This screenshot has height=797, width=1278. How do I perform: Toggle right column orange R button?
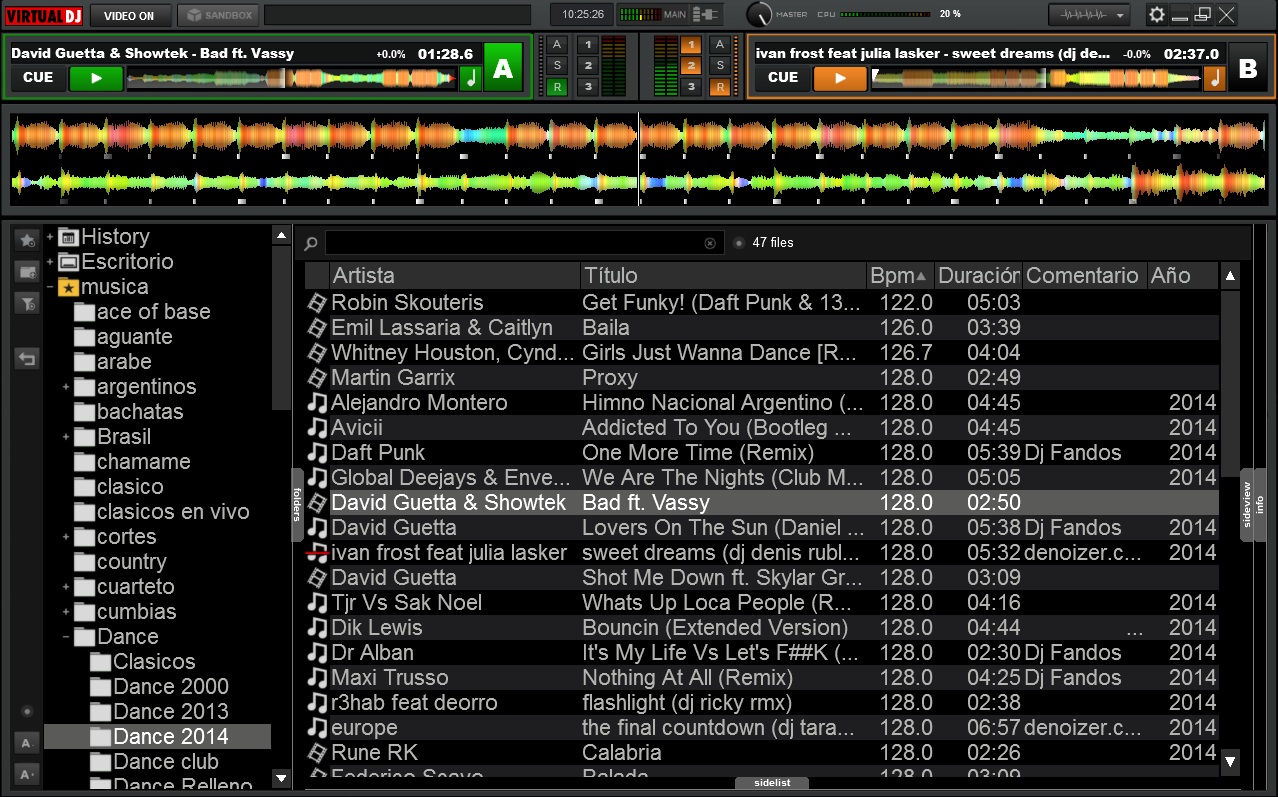click(x=719, y=87)
